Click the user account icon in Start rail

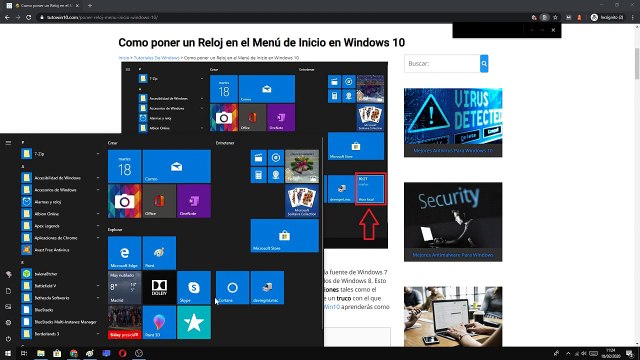pyautogui.click(x=8, y=274)
